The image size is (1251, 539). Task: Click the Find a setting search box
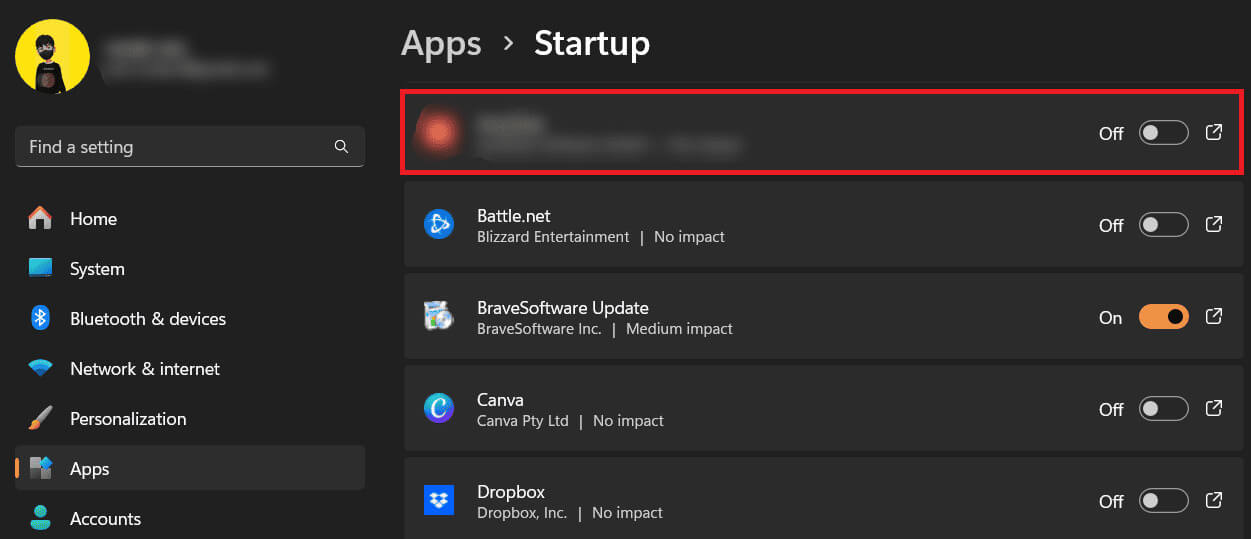pos(175,147)
